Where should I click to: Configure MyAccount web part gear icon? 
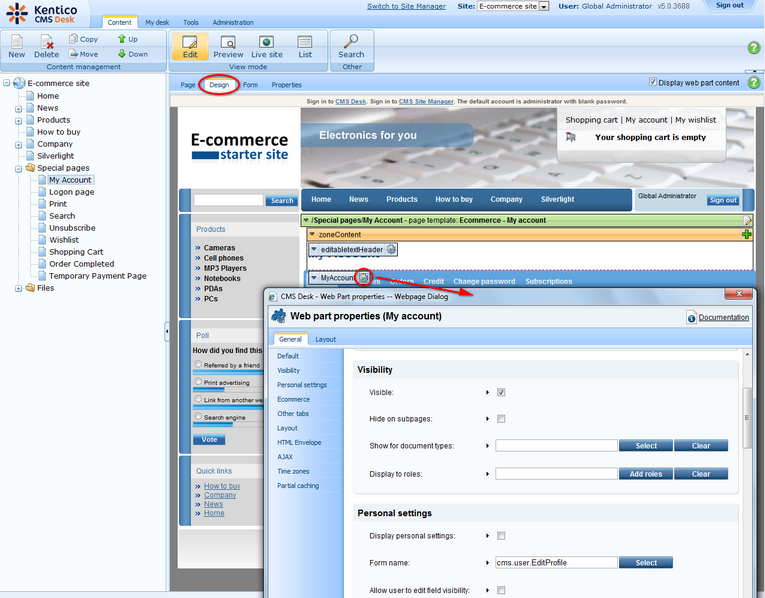[363, 278]
